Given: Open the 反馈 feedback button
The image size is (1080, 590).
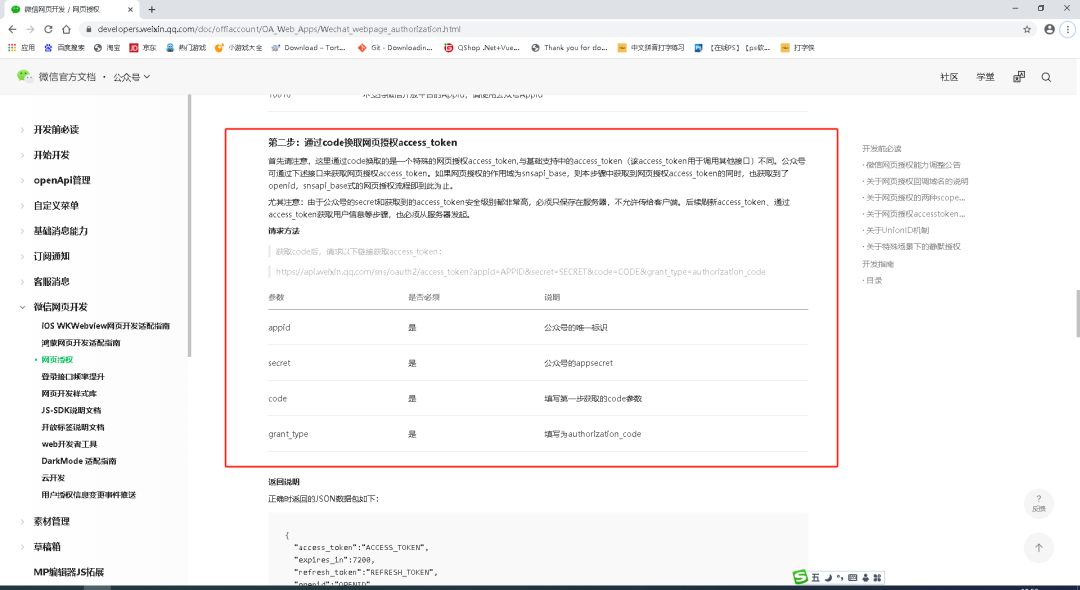Looking at the screenshot, I should coord(1038,503).
